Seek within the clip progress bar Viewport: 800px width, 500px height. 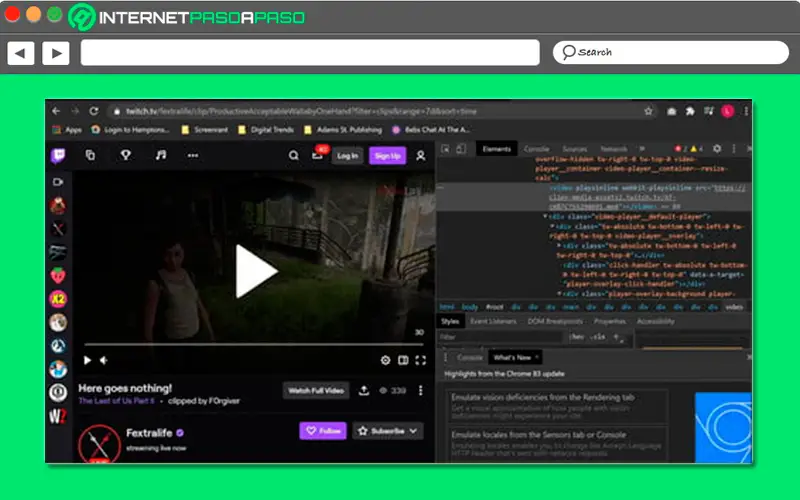pyautogui.click(x=255, y=344)
